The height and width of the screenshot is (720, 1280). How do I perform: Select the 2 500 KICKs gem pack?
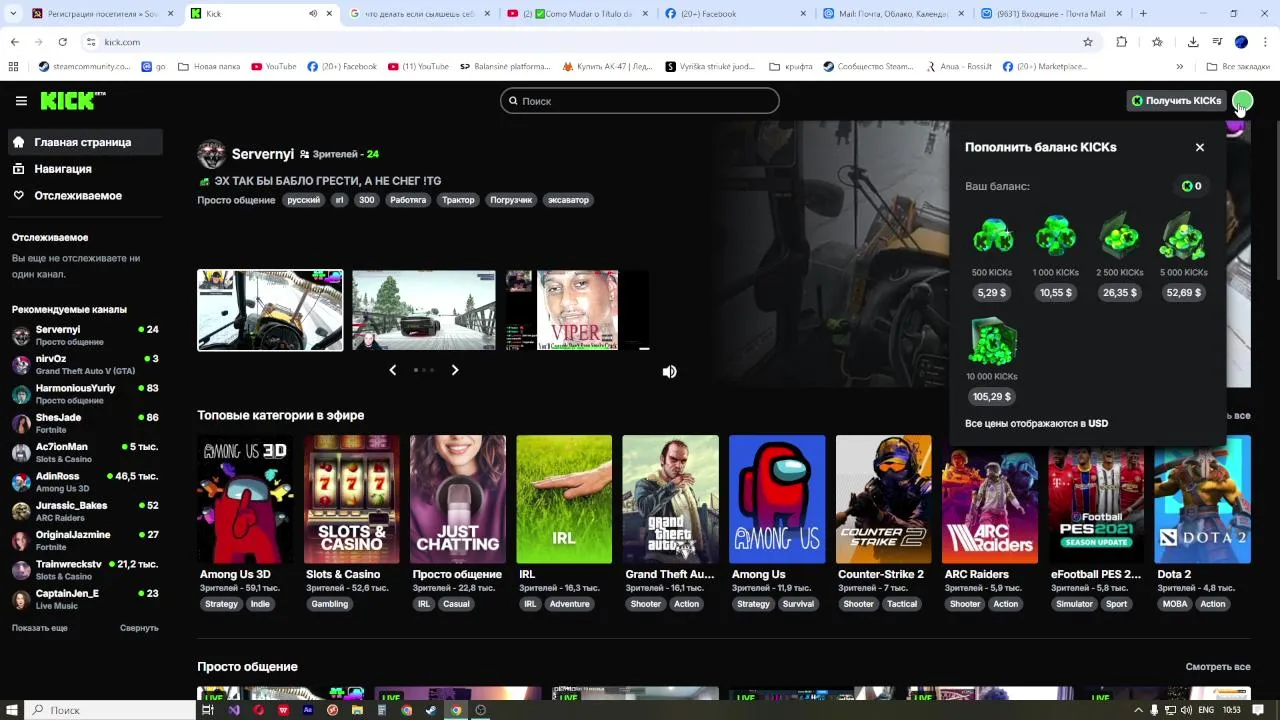pyautogui.click(x=1119, y=236)
